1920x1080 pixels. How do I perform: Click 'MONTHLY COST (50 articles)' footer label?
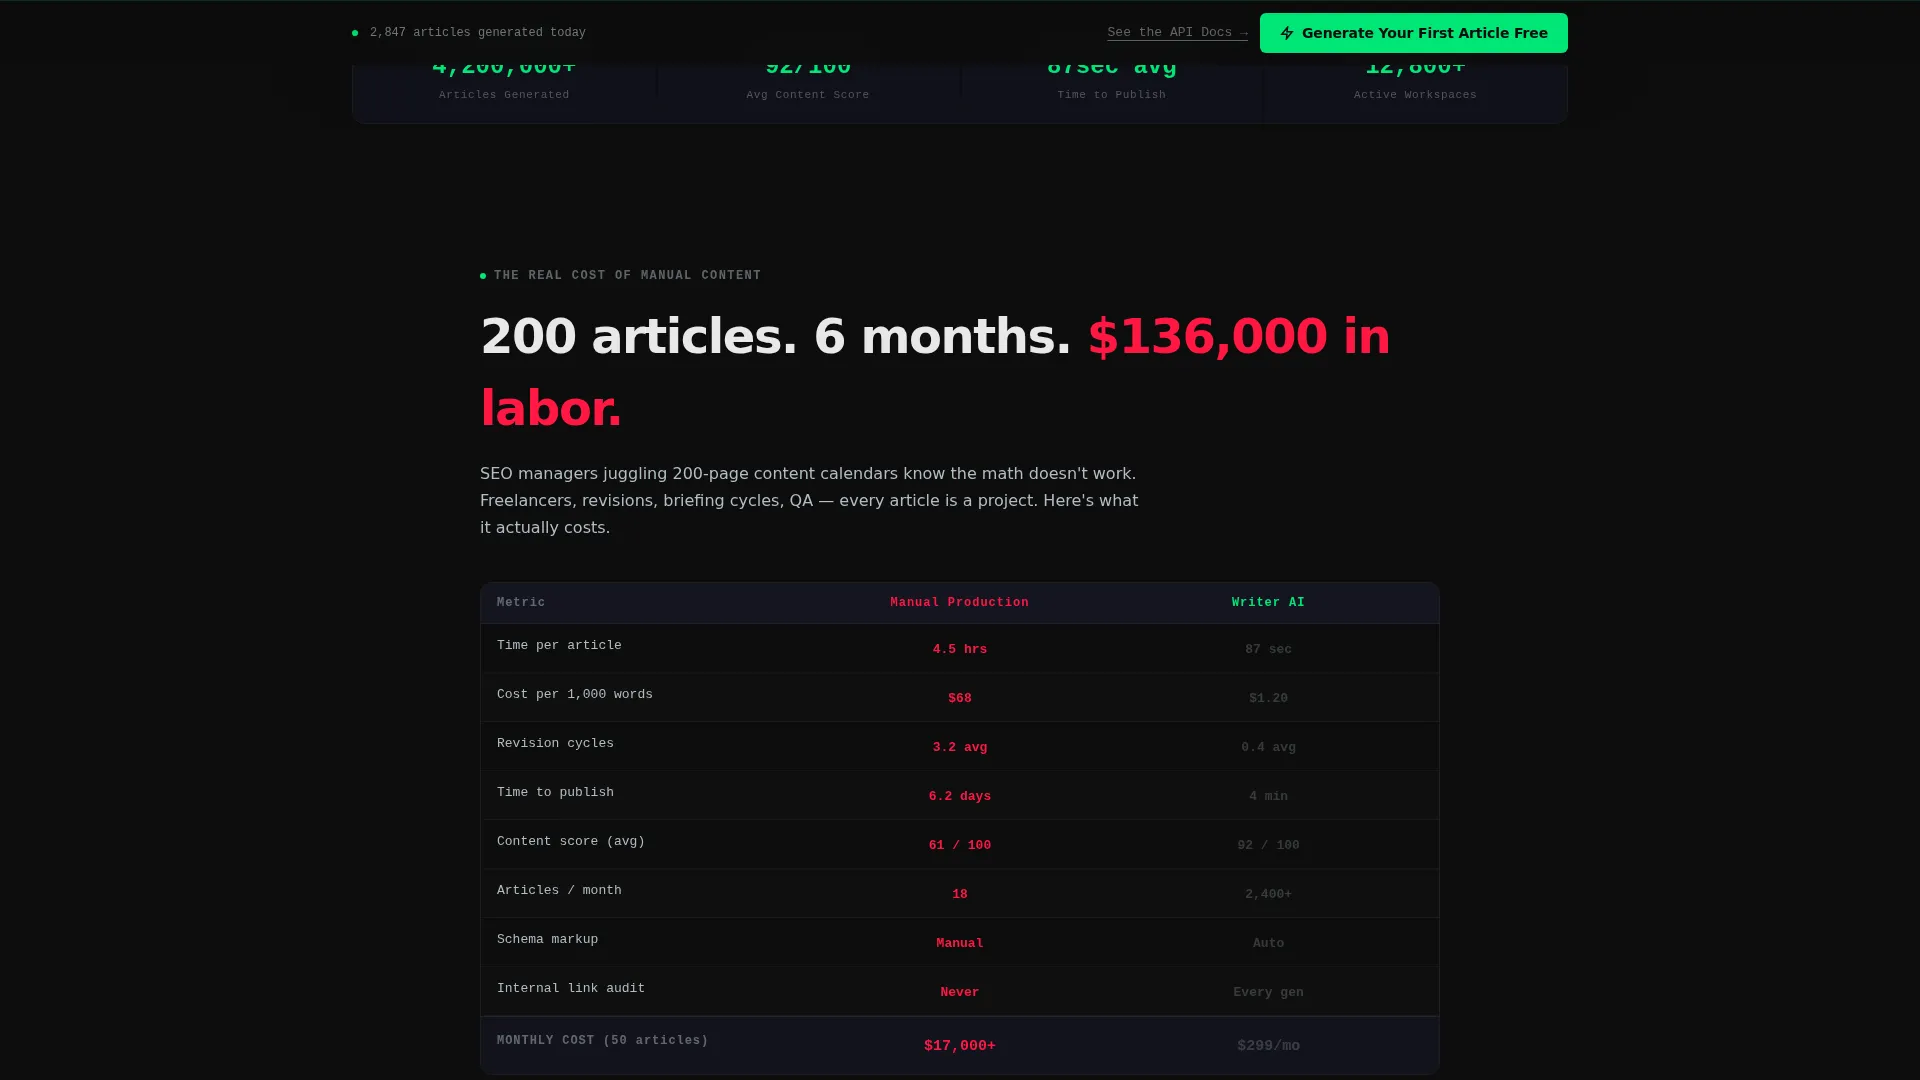(602, 1041)
